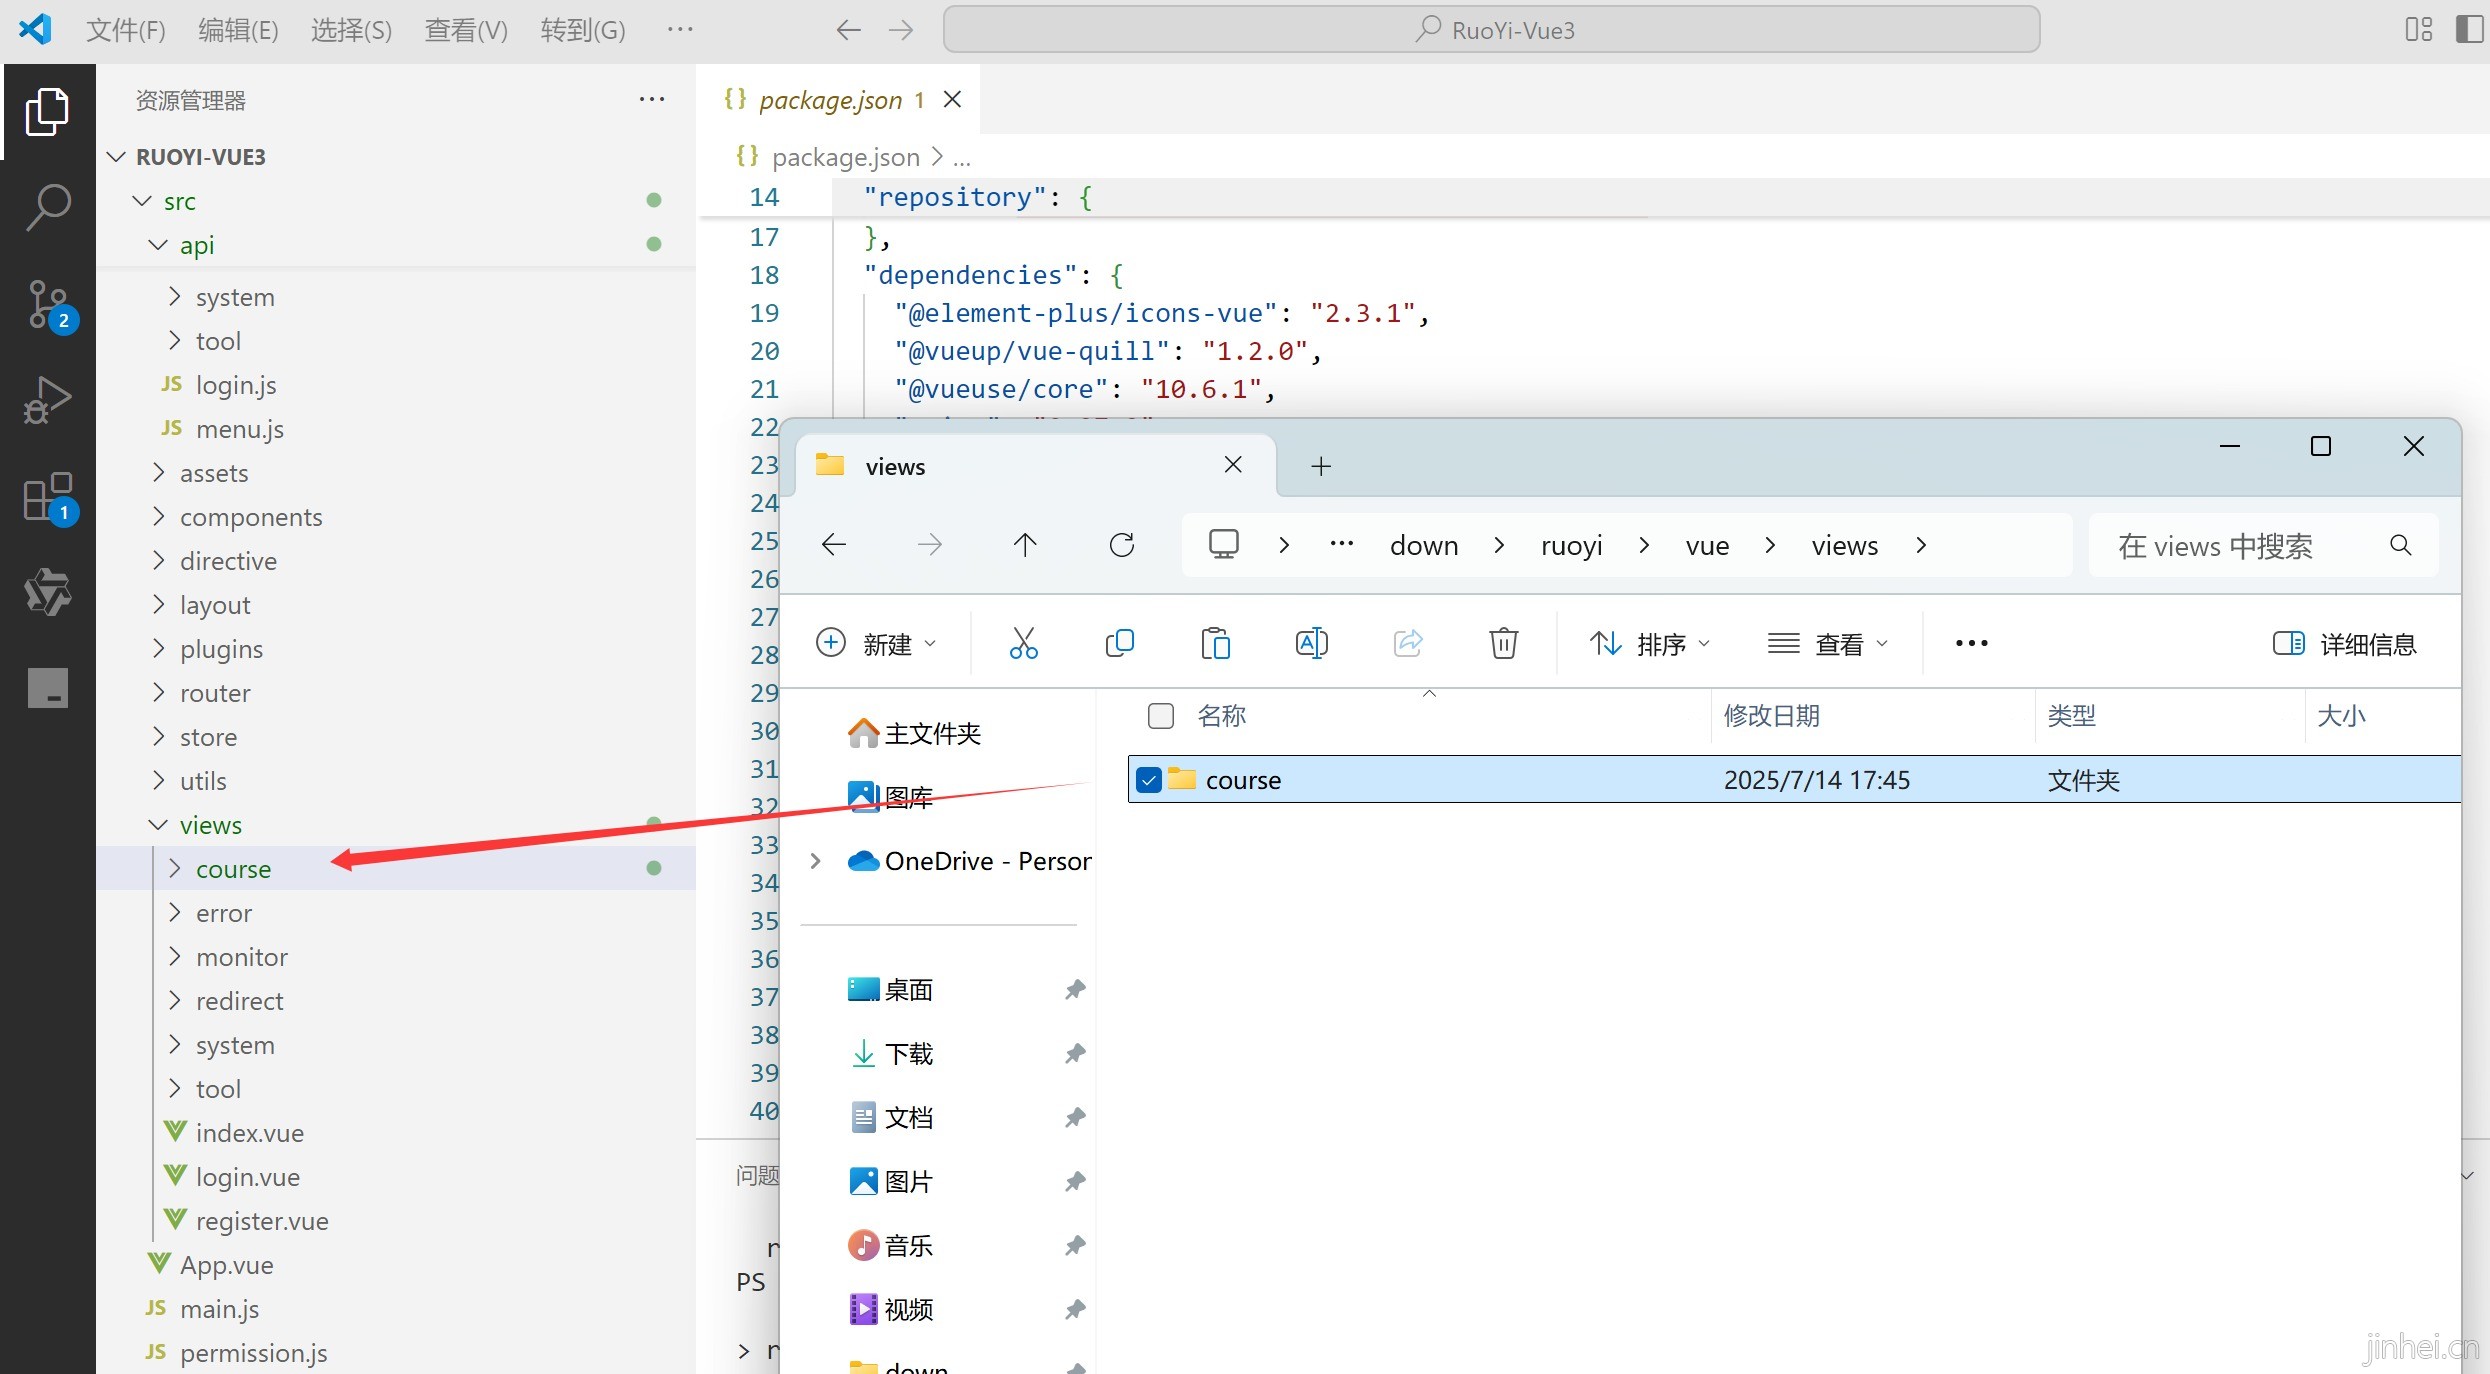Open the Run and Debug view
2490x1374 pixels.
tap(47, 399)
